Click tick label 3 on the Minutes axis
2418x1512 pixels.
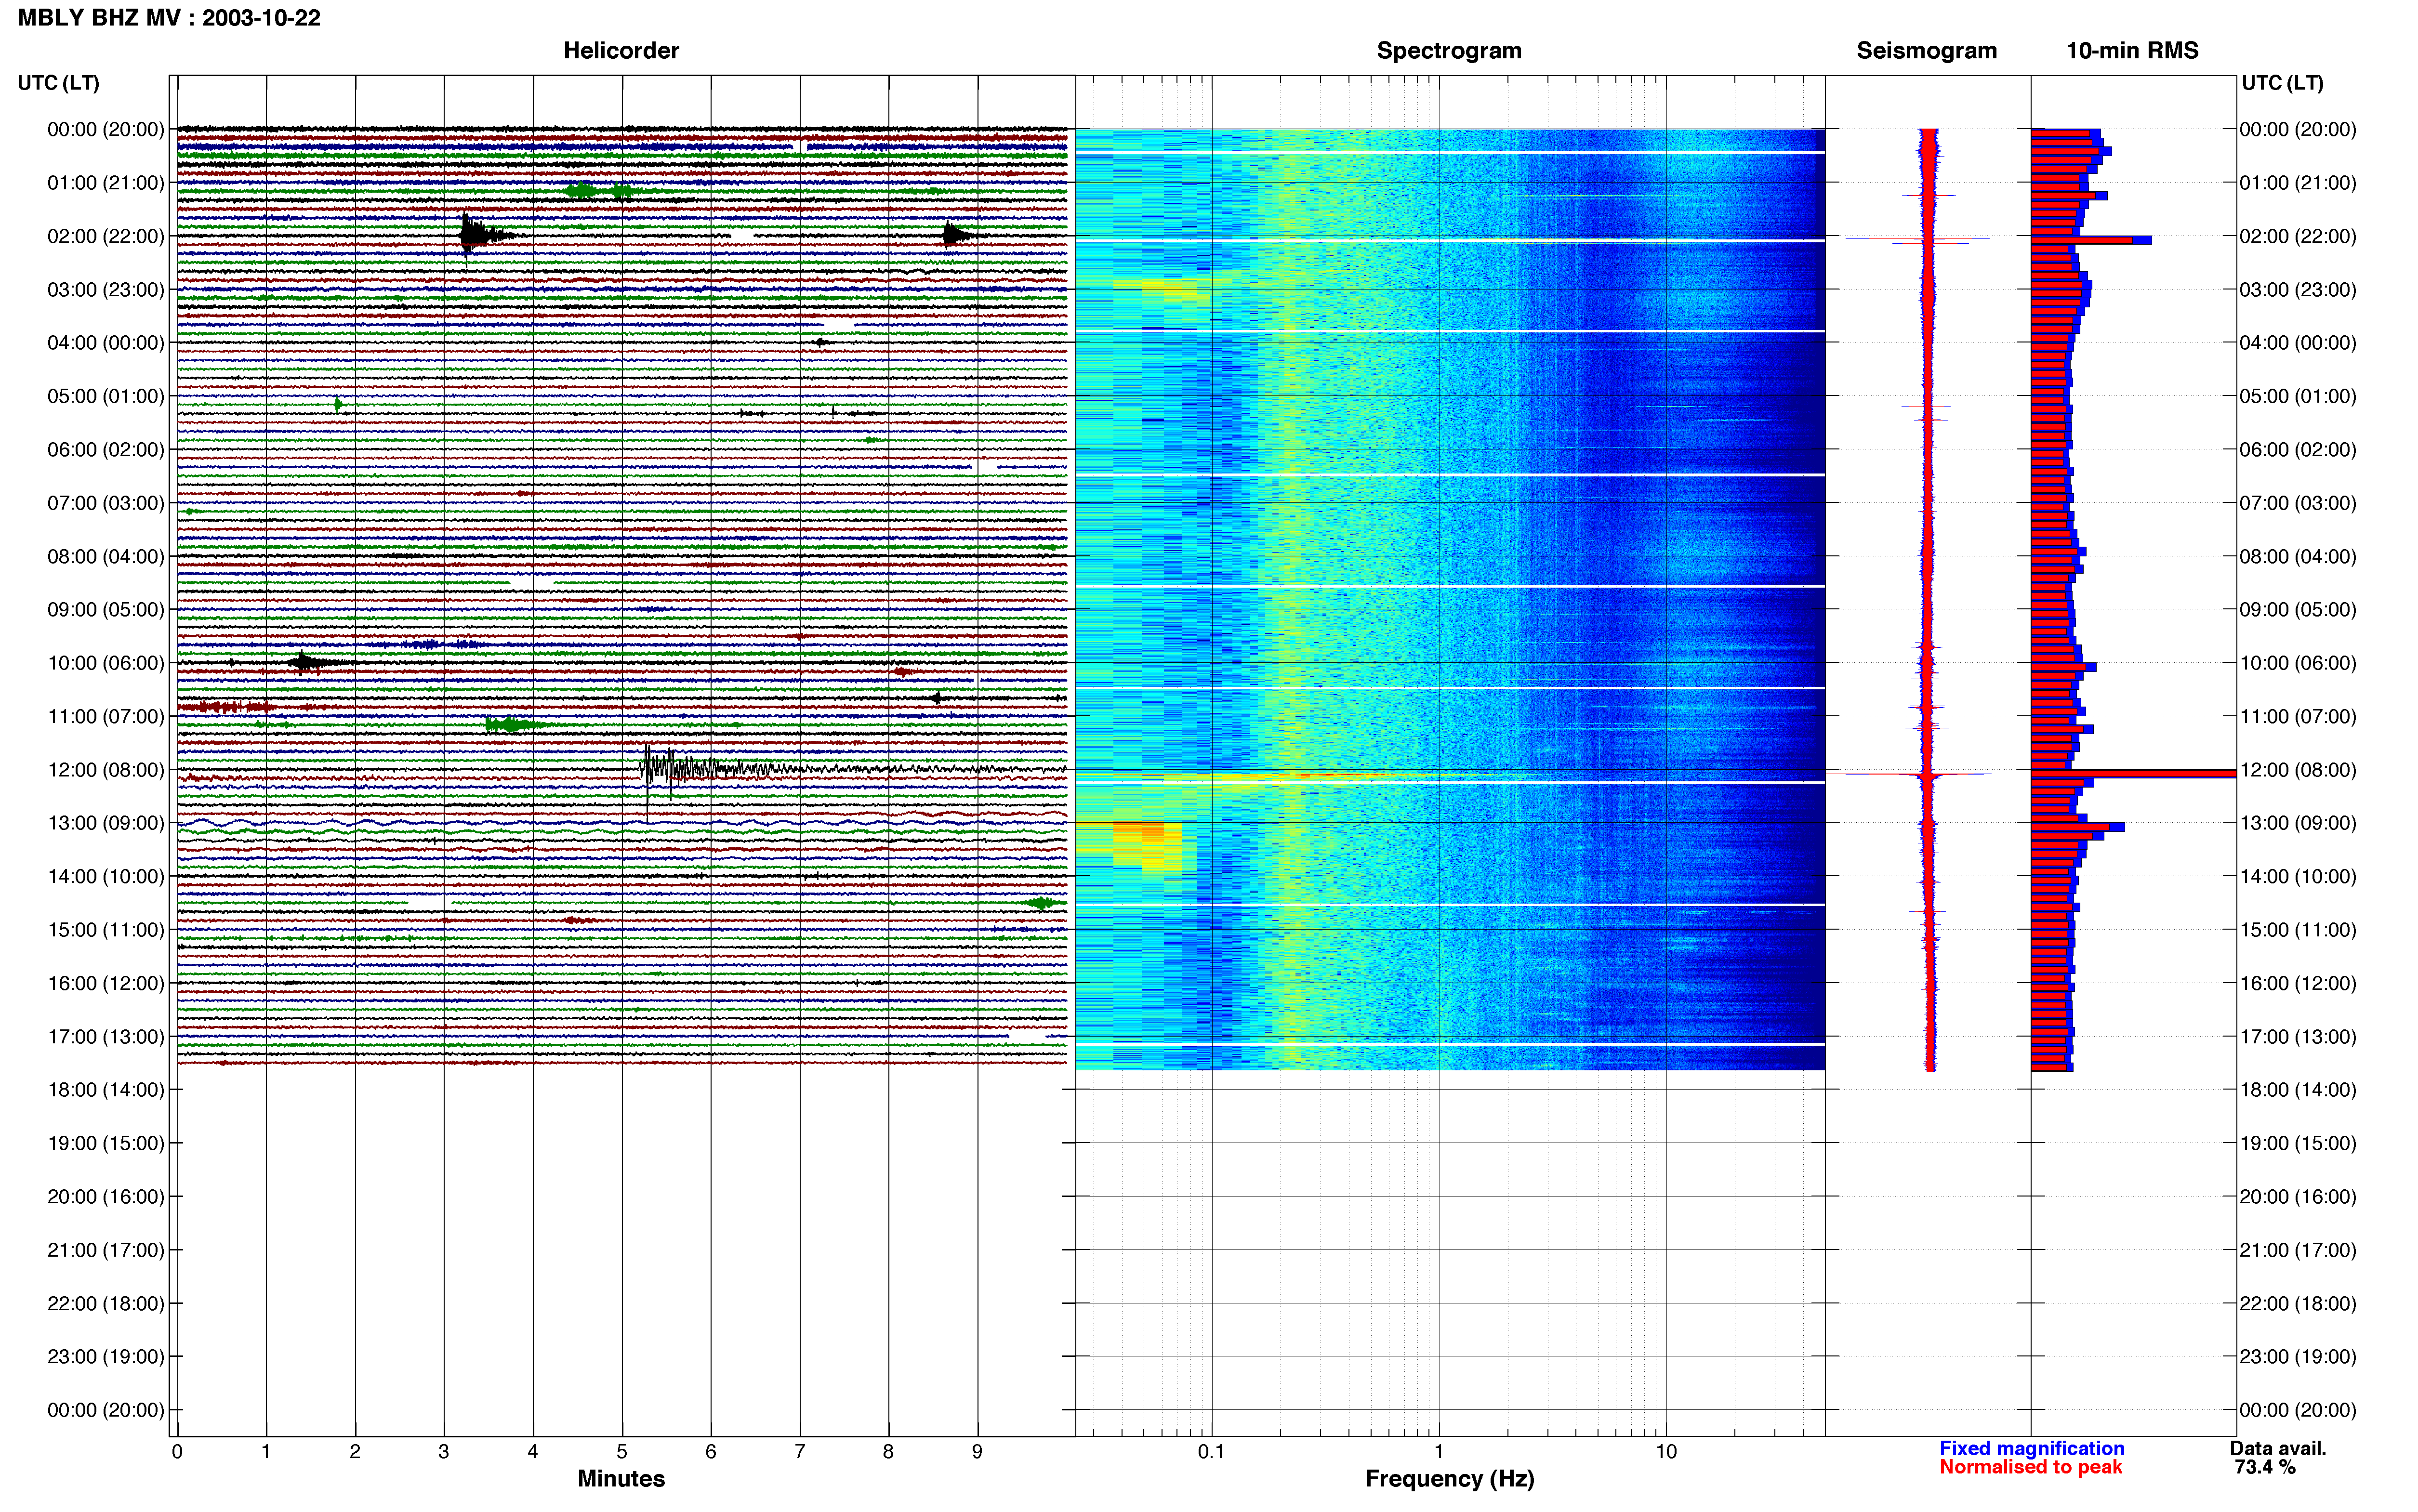pyautogui.click(x=444, y=1452)
